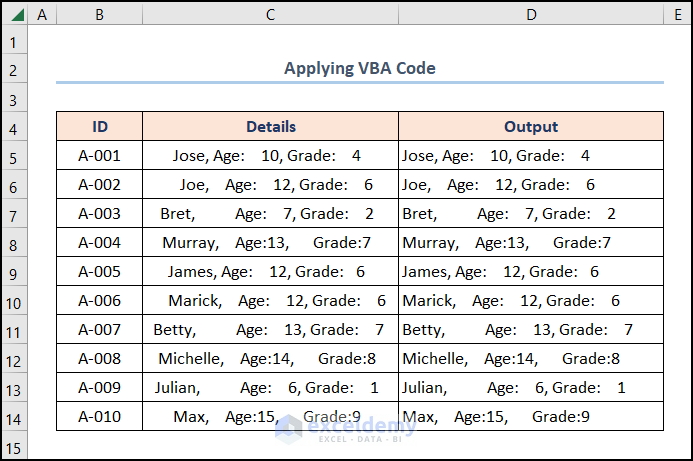Select column B header
Screen dimensions: 693x461
coord(99,14)
